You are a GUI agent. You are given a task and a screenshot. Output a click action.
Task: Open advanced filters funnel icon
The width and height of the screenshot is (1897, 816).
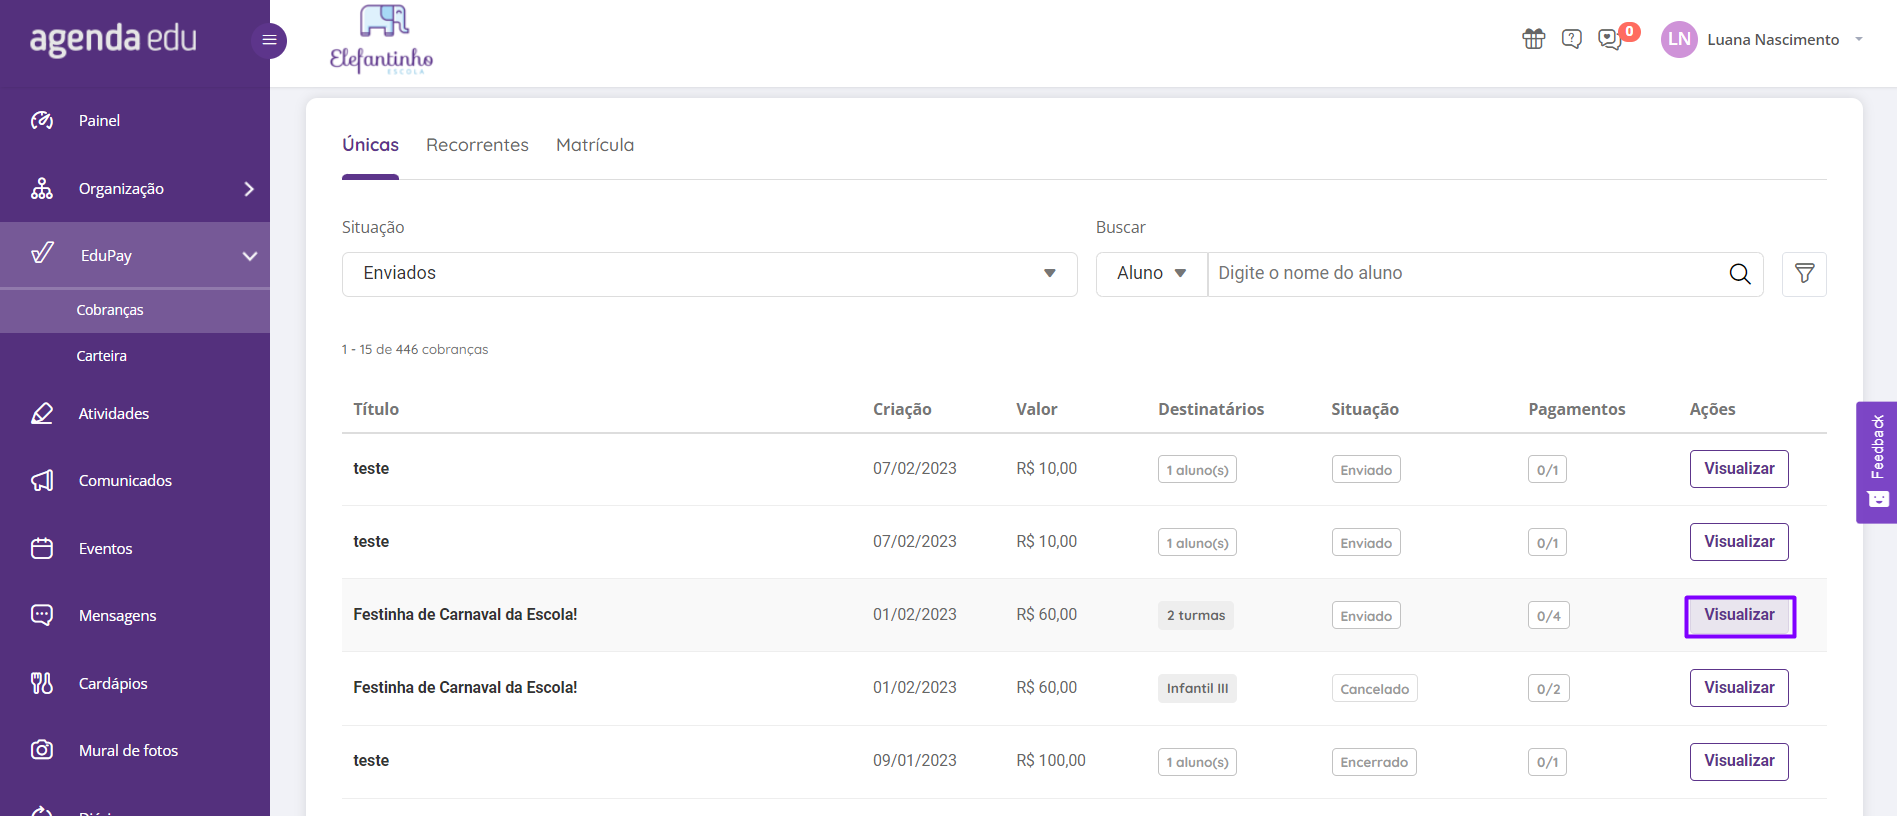click(1804, 274)
